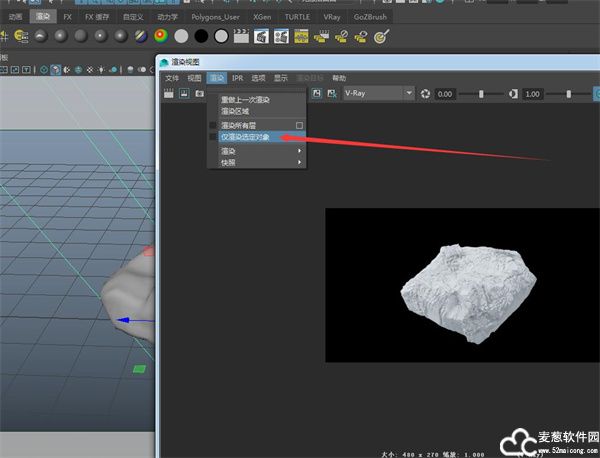Screen dimensions: 600x458
Task: Click the rainbow ramp shader shelf icon
Action: click(x=160, y=36)
